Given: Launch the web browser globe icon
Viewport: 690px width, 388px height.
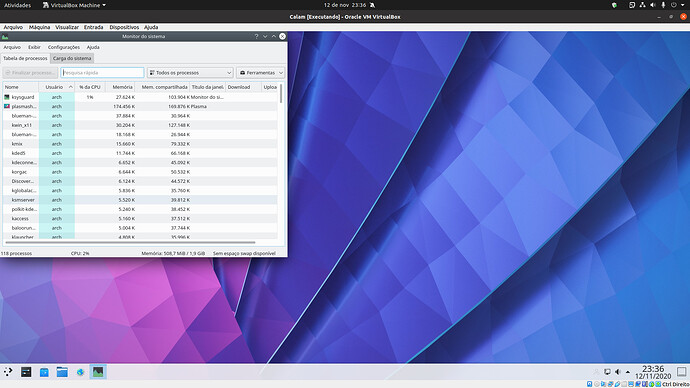Looking at the screenshot, I should point(80,372).
